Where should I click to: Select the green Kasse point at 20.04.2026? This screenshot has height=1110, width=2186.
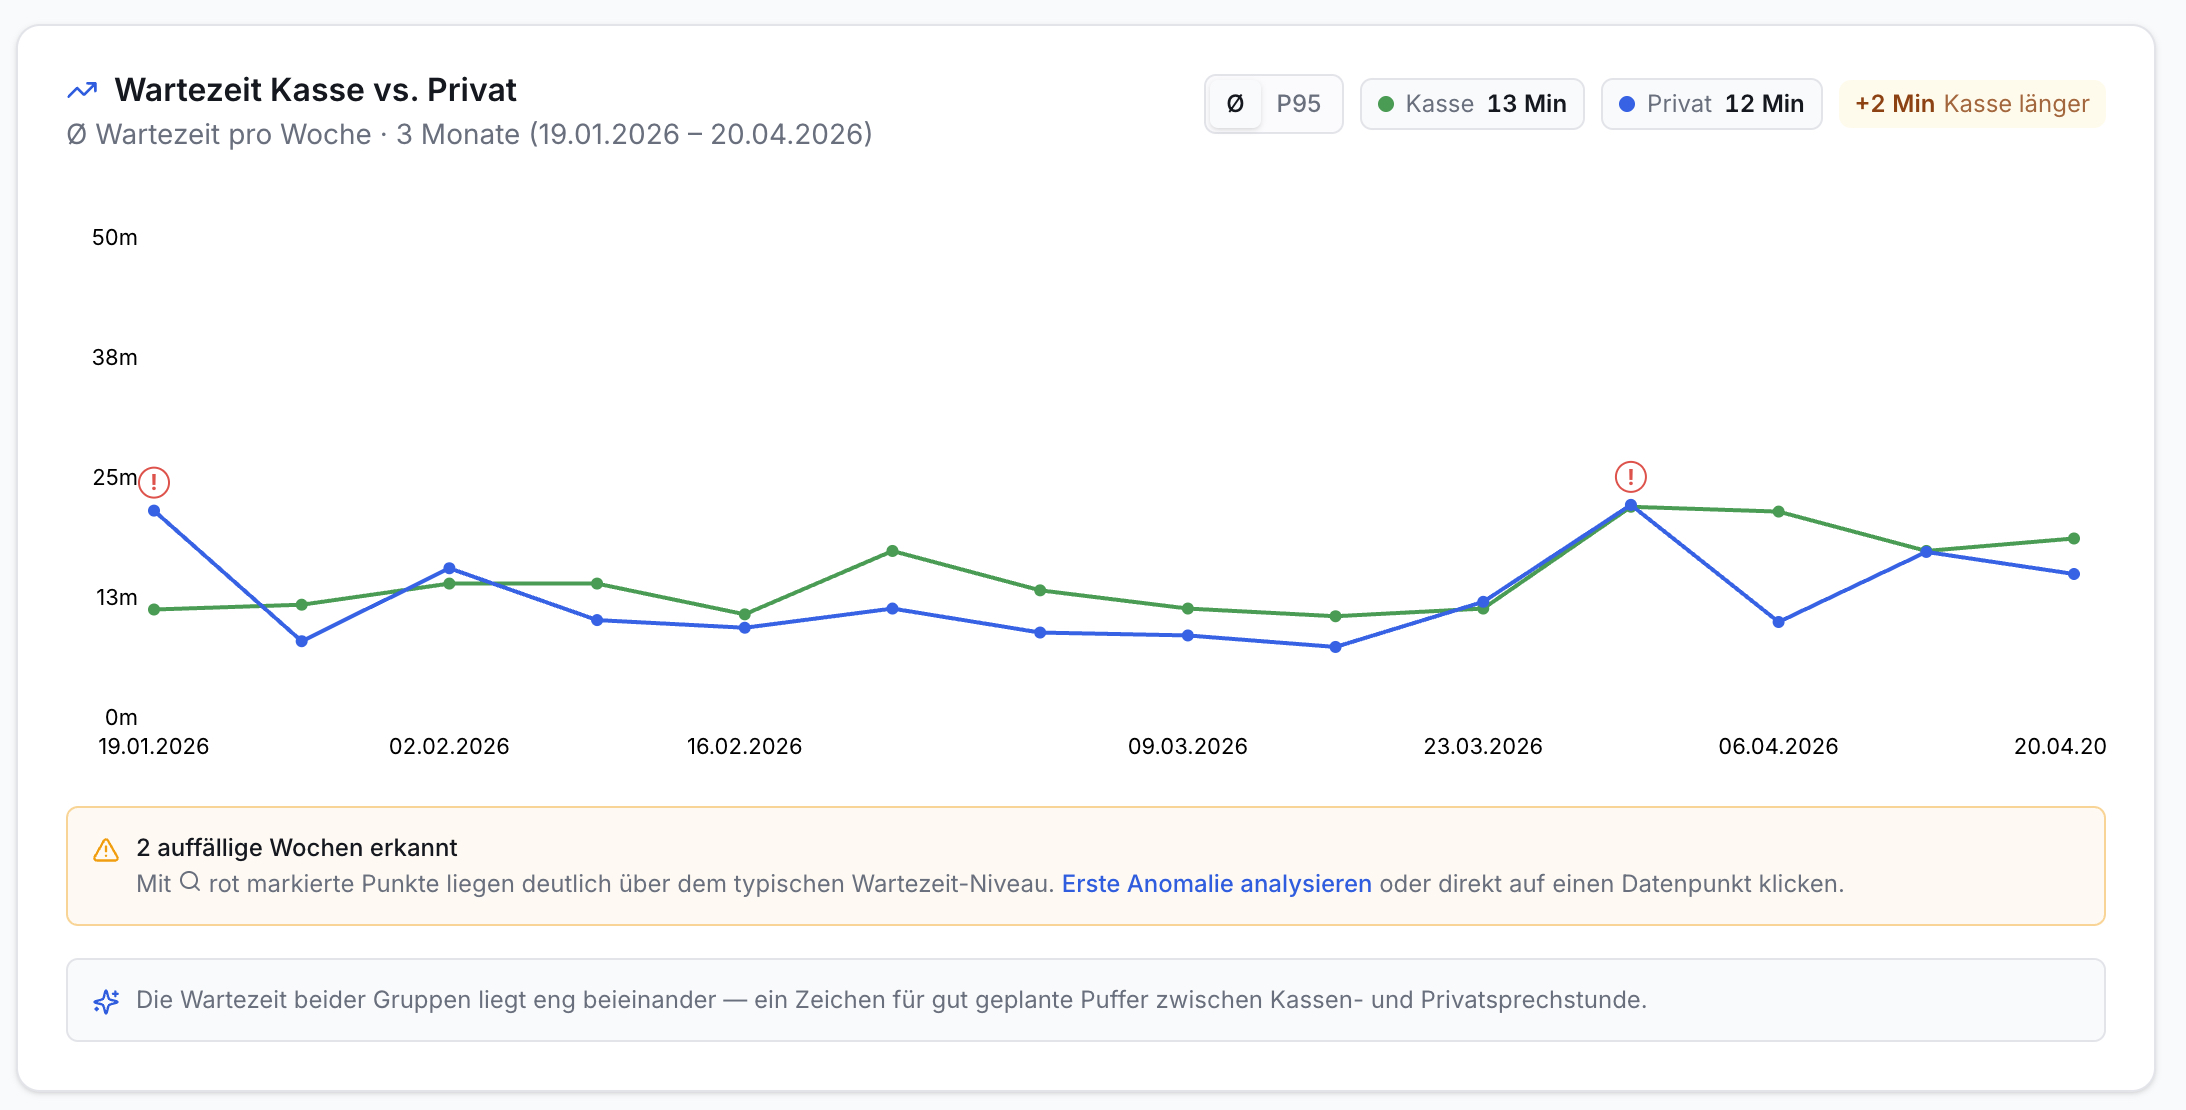(x=2074, y=539)
